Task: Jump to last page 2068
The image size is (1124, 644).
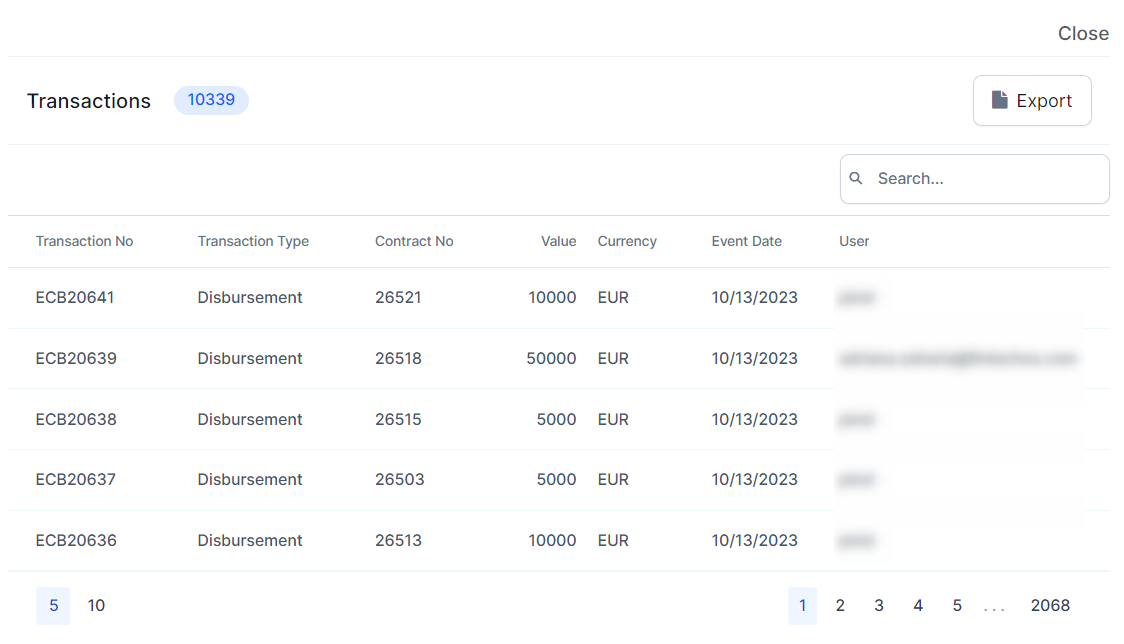Action: (1050, 606)
